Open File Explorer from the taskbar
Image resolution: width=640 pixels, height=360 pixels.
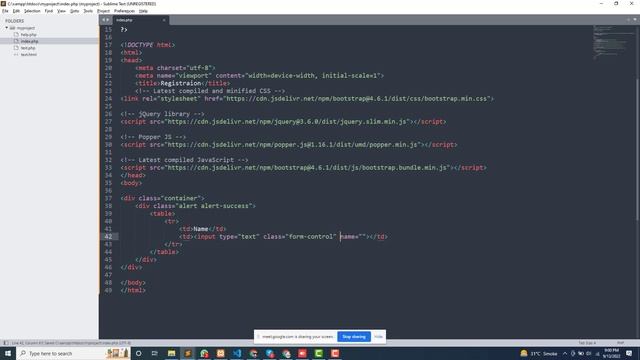tap(171, 353)
